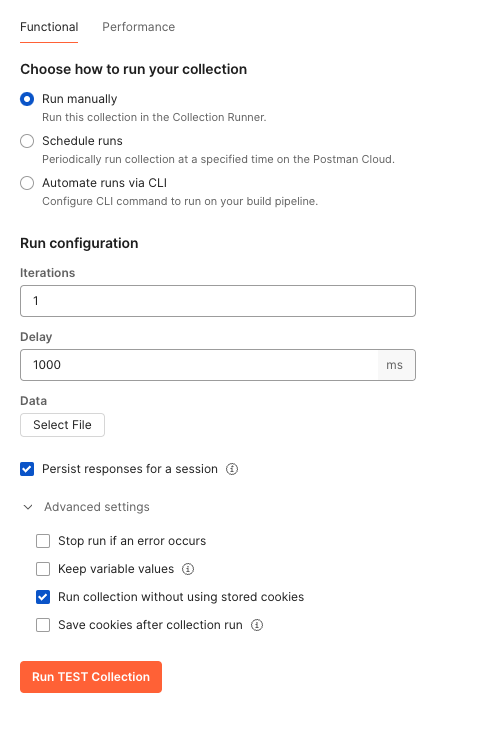The image size is (487, 738).
Task: Focus the Iterations input field
Action: pos(218,301)
